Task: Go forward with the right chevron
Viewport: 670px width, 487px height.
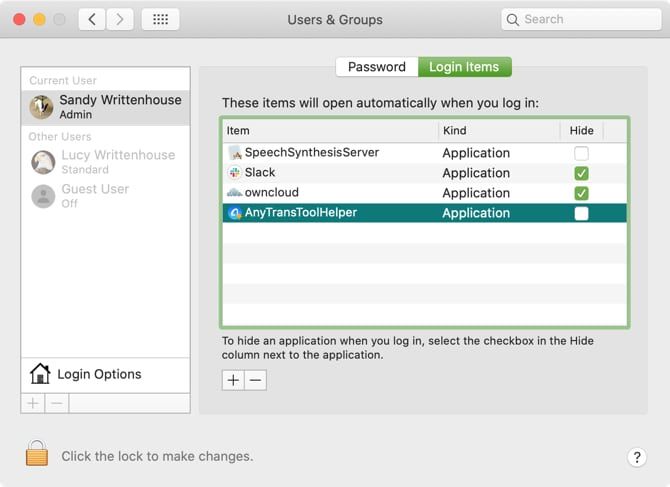Action: coord(120,19)
